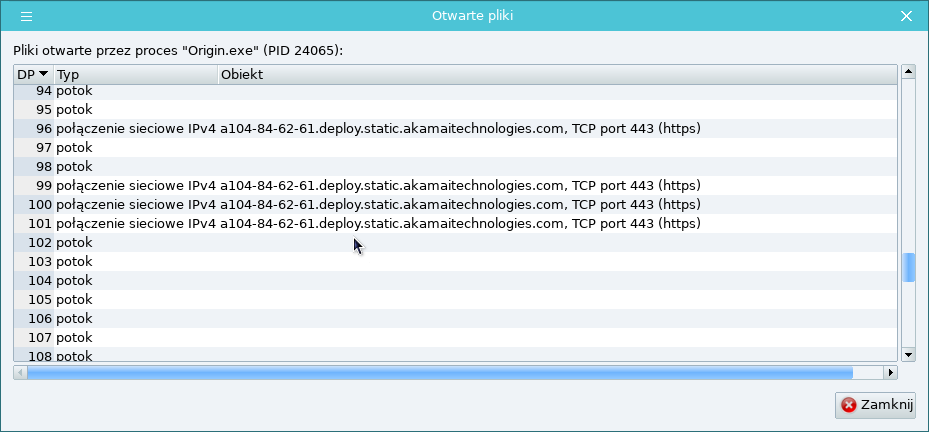Select row 106 potok
929x432 pixels.
(x=456, y=318)
